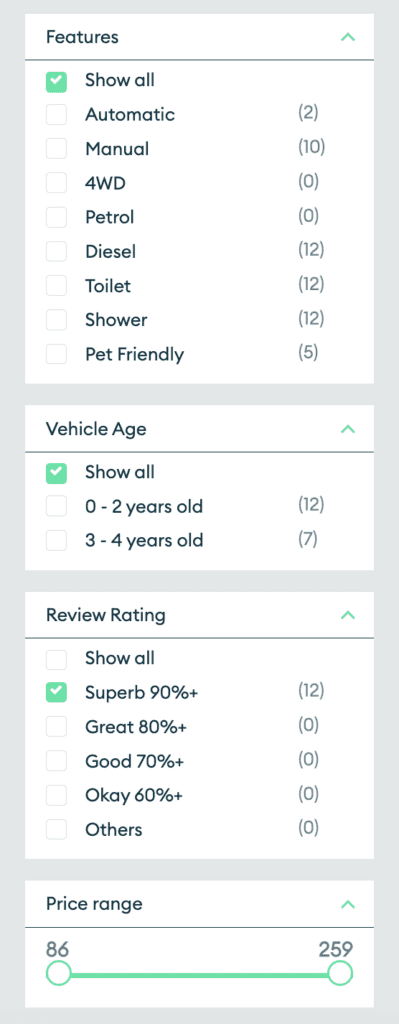The height and width of the screenshot is (1024, 399).
Task: Enable the Pet Friendly filter
Action: (x=56, y=355)
